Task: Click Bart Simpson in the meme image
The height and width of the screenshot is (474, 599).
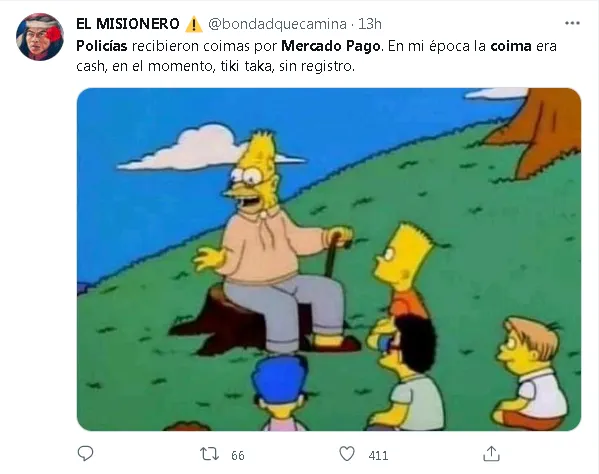Action: point(403,273)
